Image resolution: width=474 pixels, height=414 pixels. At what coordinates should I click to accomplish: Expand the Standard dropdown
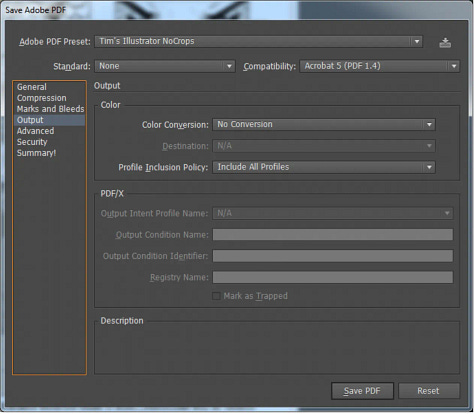pyautogui.click(x=165, y=66)
